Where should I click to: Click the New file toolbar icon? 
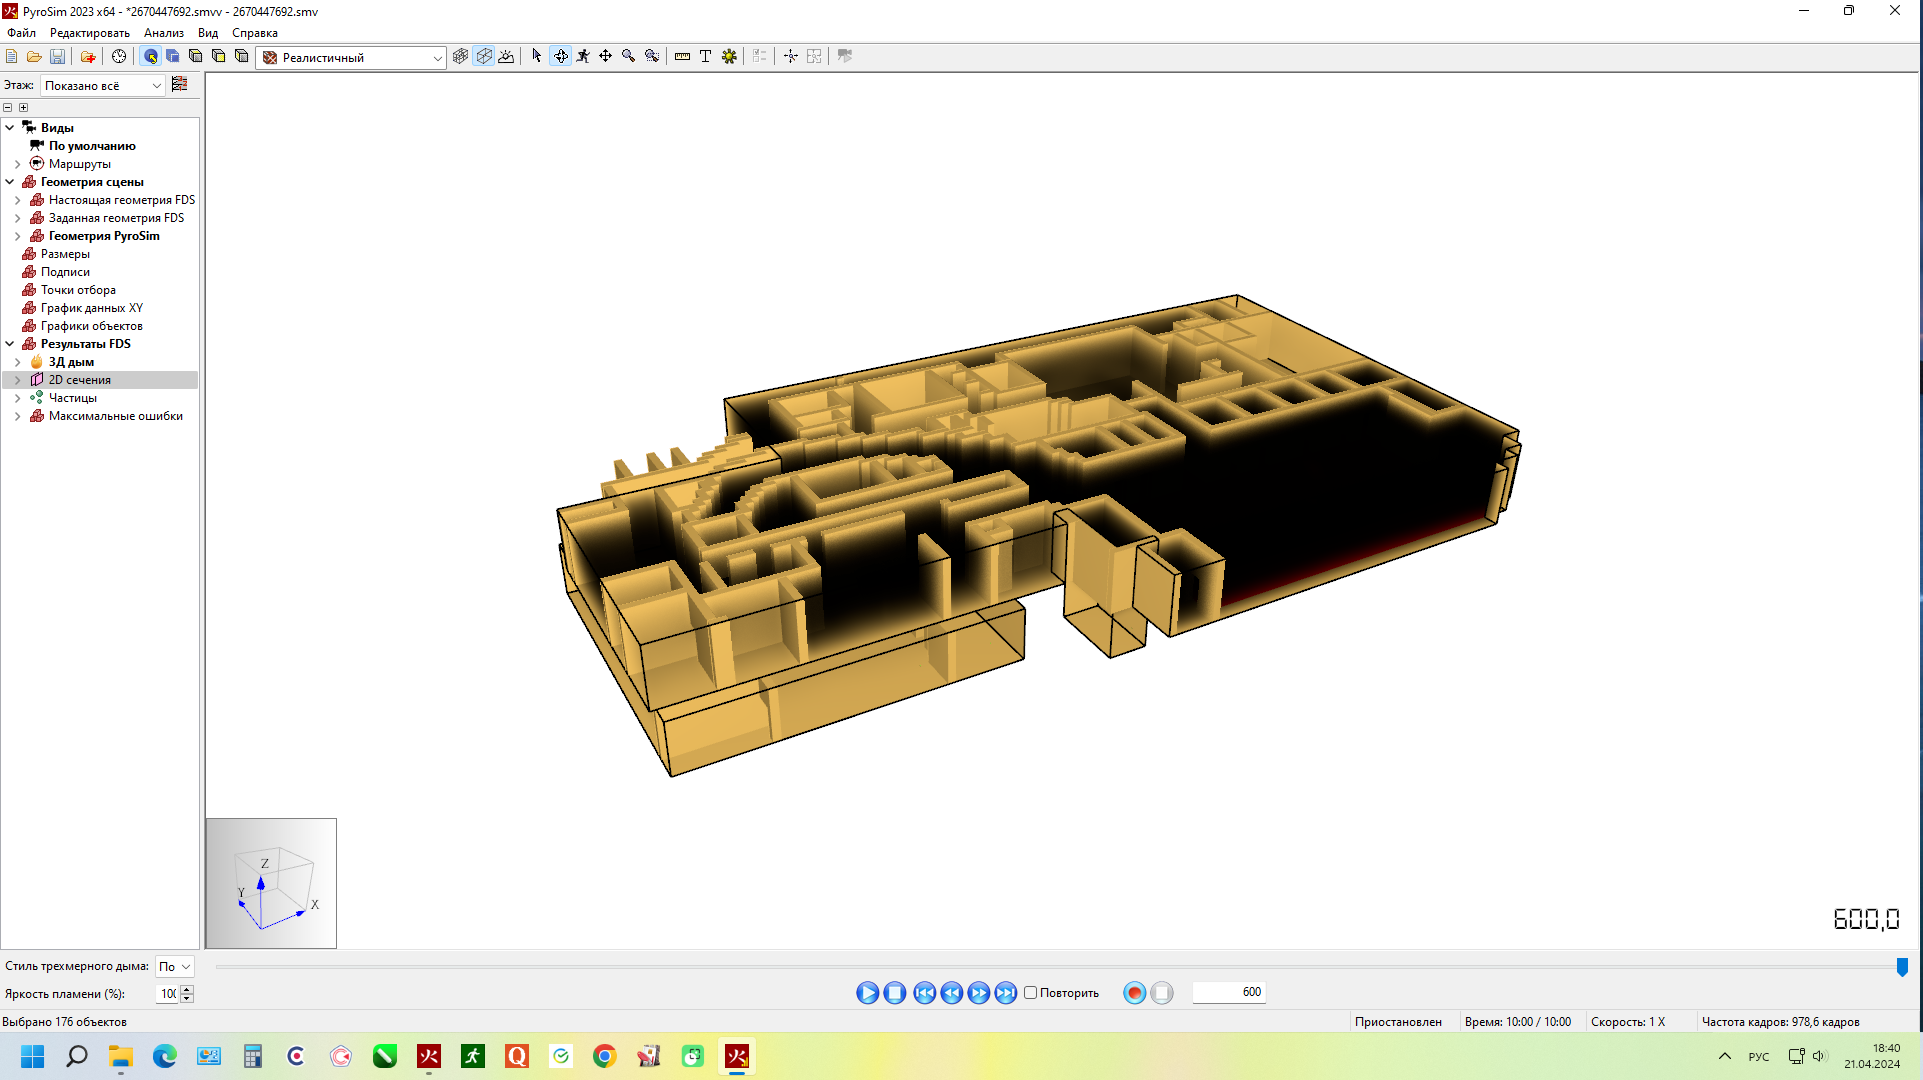tap(12, 57)
